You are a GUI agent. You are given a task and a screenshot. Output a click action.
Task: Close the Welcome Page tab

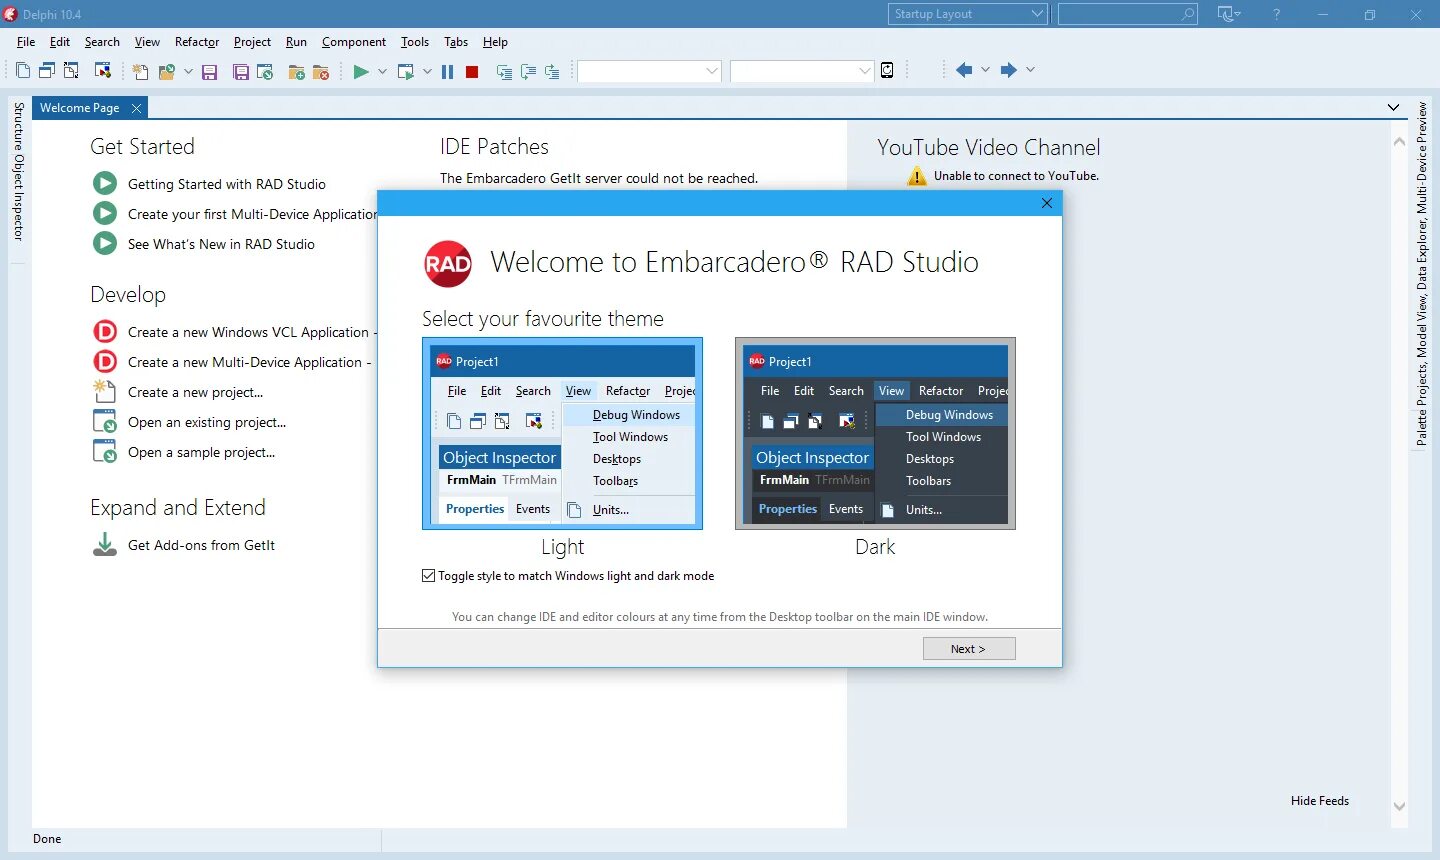136,108
